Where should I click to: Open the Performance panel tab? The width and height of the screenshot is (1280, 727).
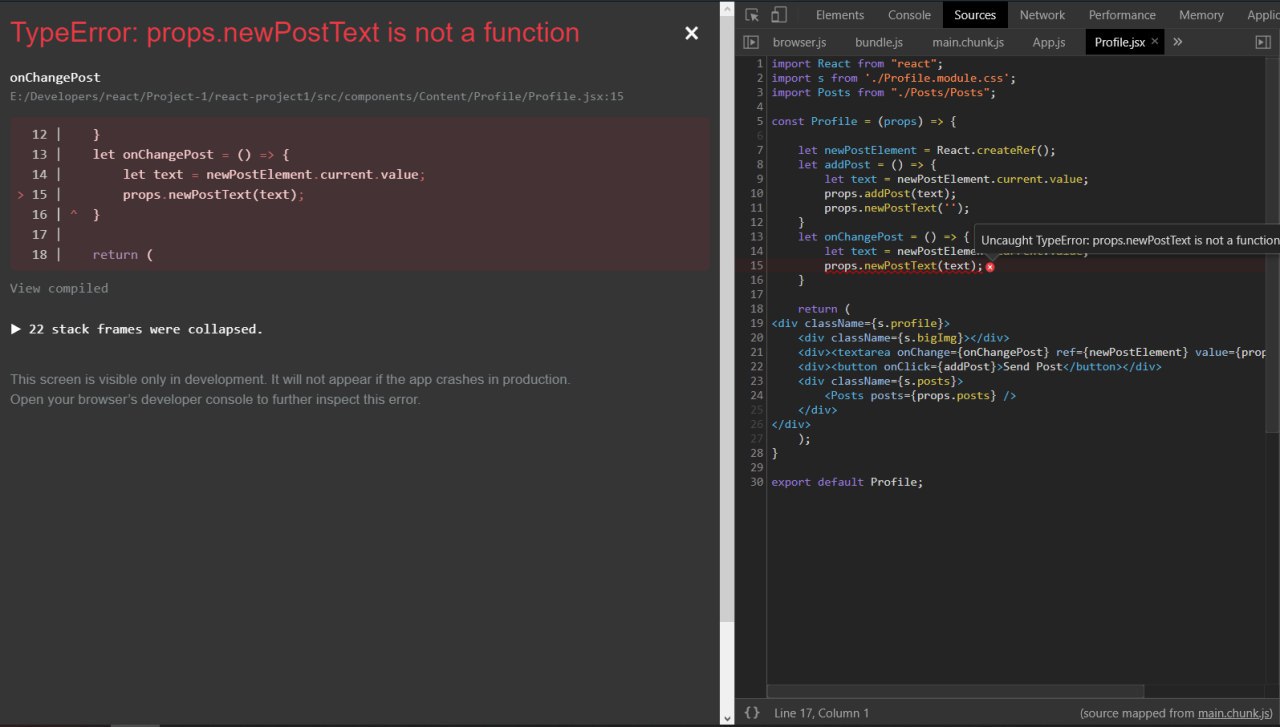(1122, 15)
